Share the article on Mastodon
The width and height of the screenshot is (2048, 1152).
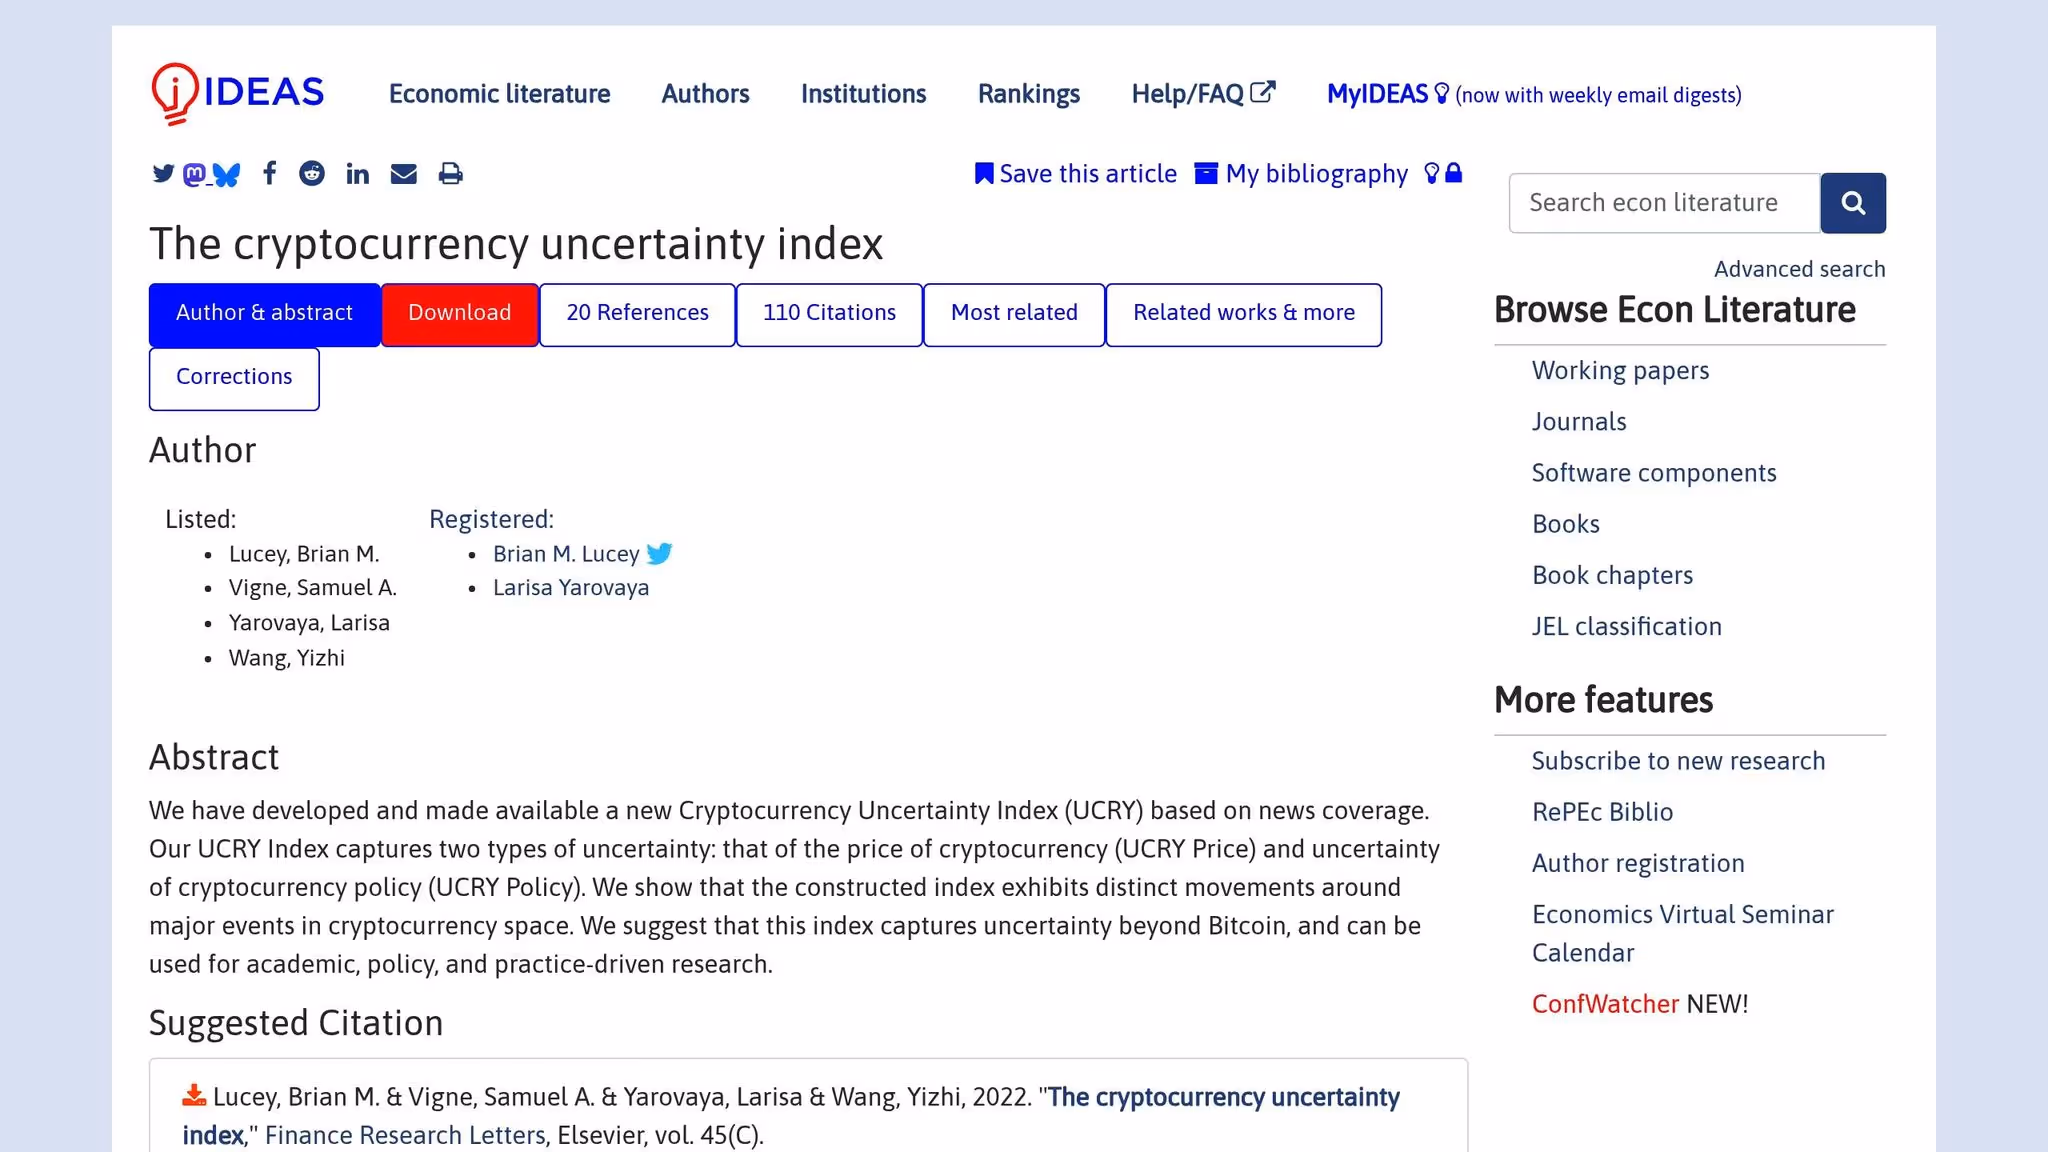[195, 173]
